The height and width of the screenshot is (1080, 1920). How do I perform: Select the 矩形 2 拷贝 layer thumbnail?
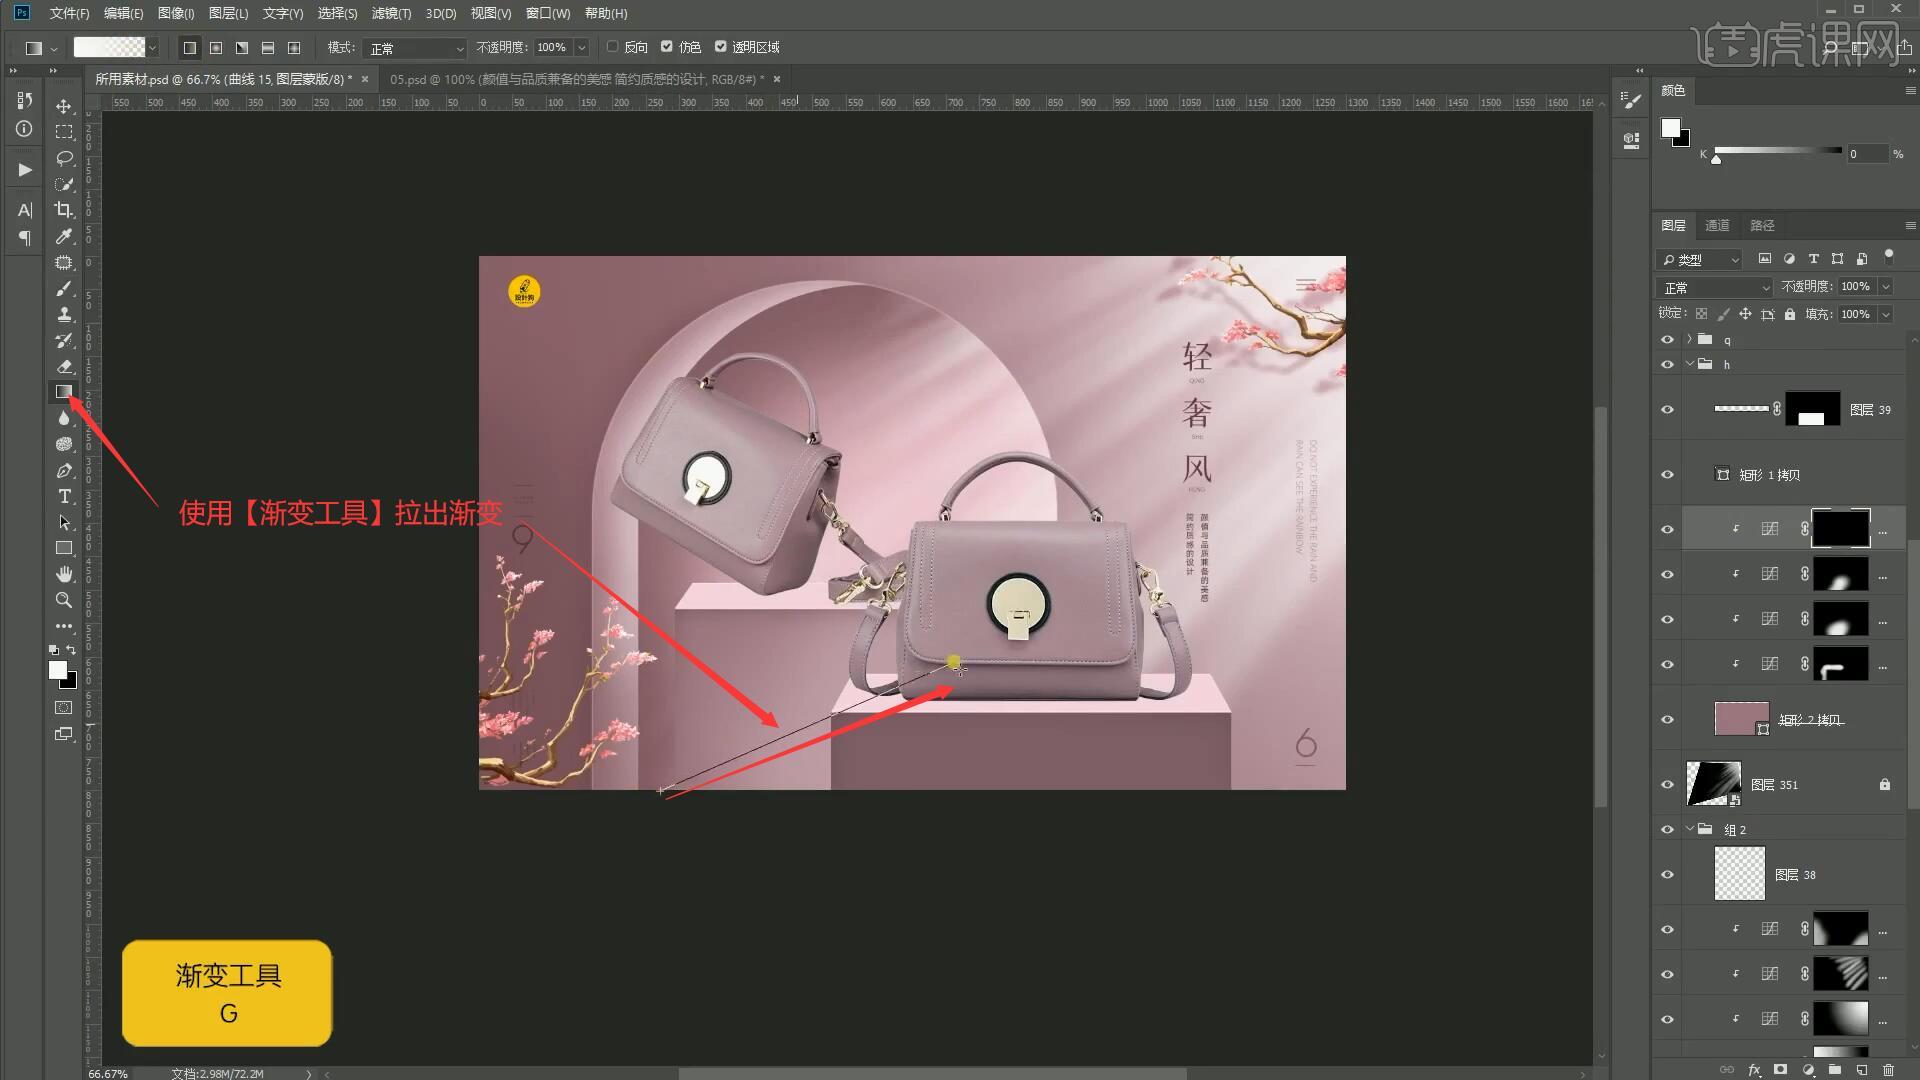pos(1741,719)
